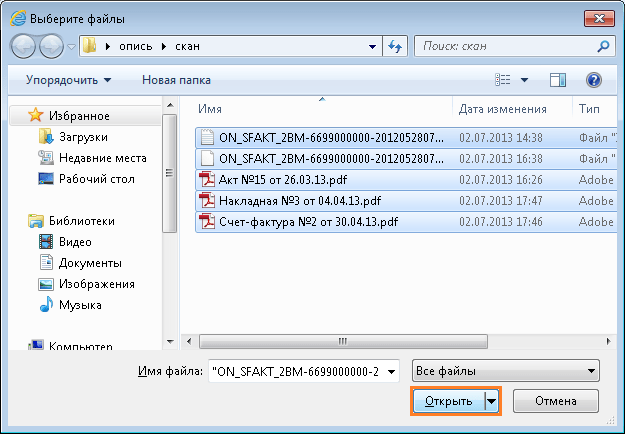Toggle the preview pane icon
Viewport: 626px width, 435px height.
558,79
